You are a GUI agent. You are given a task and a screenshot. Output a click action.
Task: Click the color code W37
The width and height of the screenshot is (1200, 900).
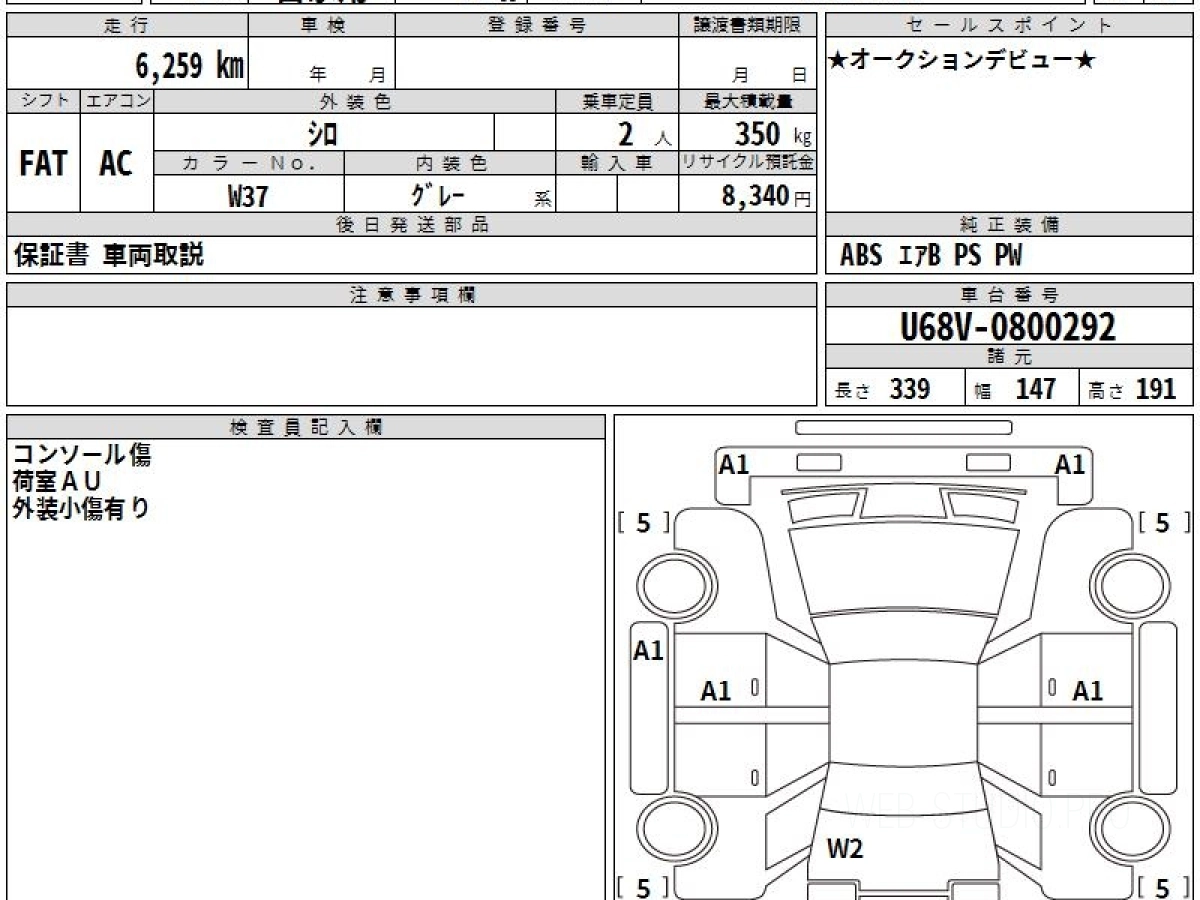[248, 196]
